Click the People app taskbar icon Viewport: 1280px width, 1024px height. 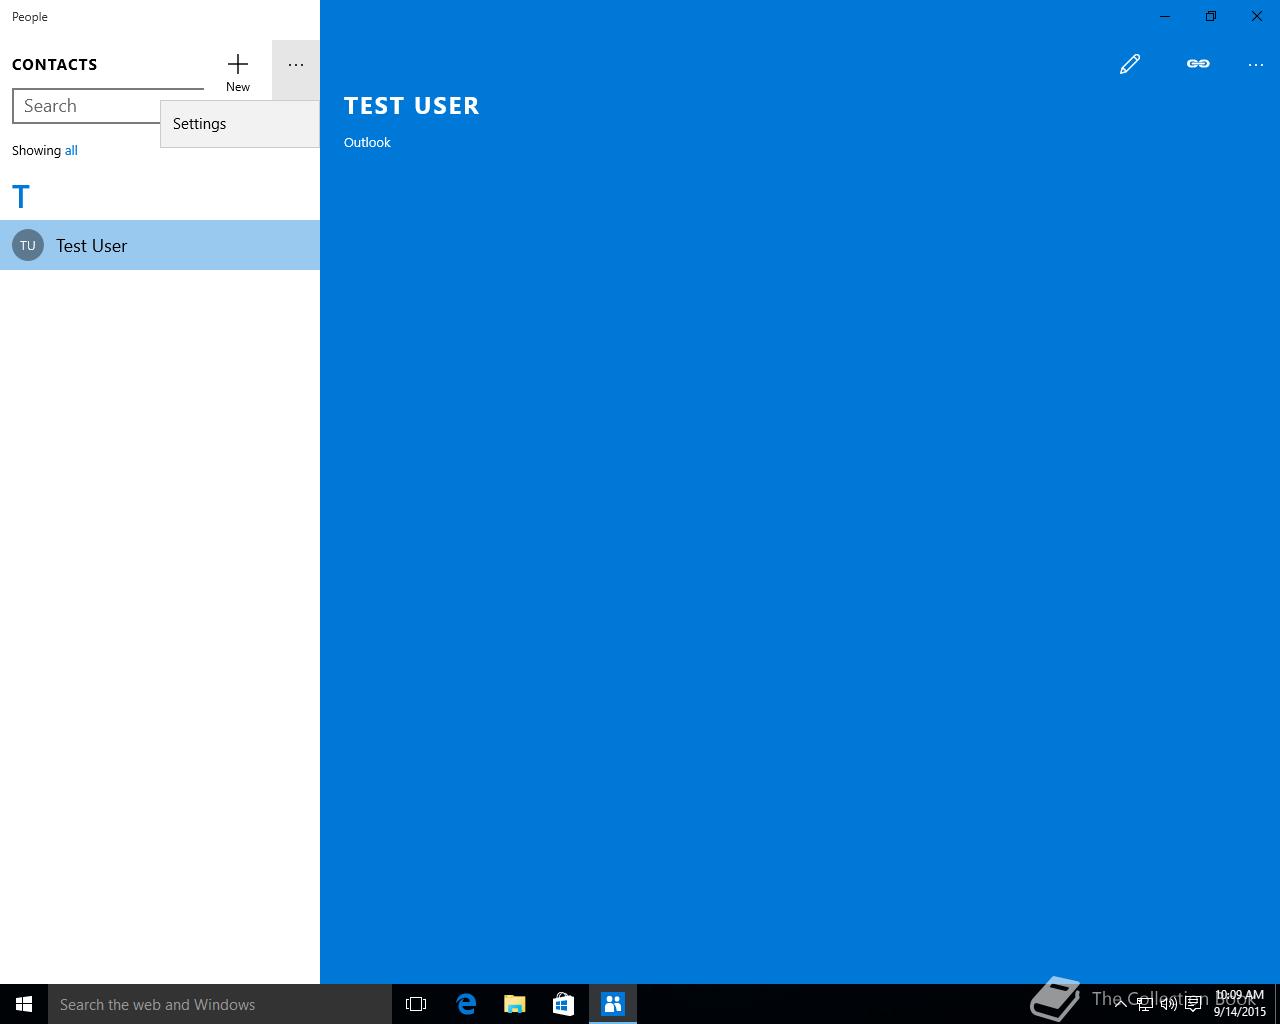click(613, 1004)
